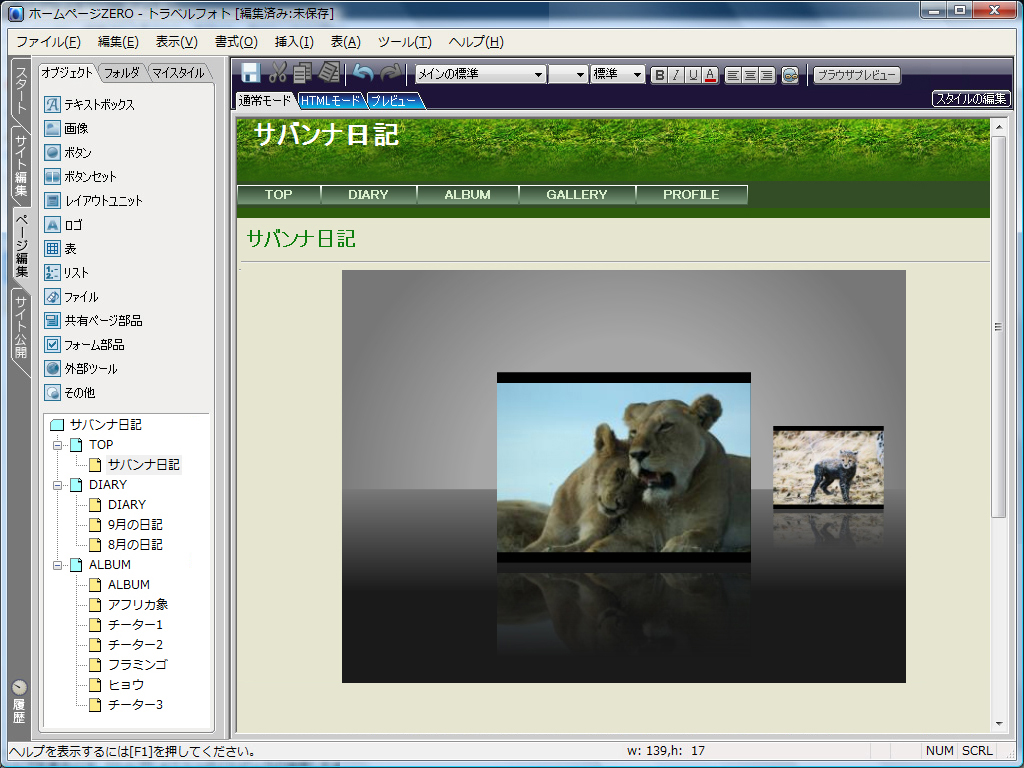The height and width of the screenshot is (768, 1024).
Task: Click 表 object icon
Action: 52,249
